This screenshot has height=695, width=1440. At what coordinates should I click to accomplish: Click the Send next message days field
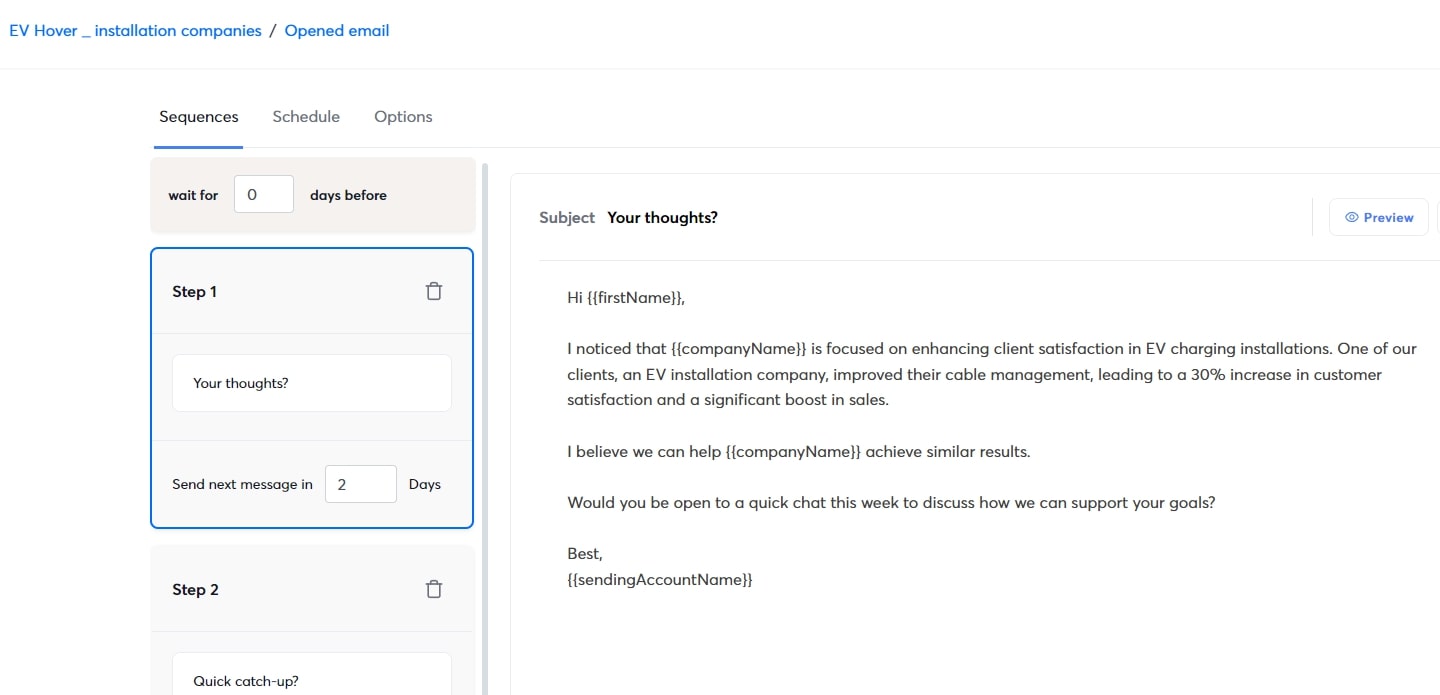point(360,484)
